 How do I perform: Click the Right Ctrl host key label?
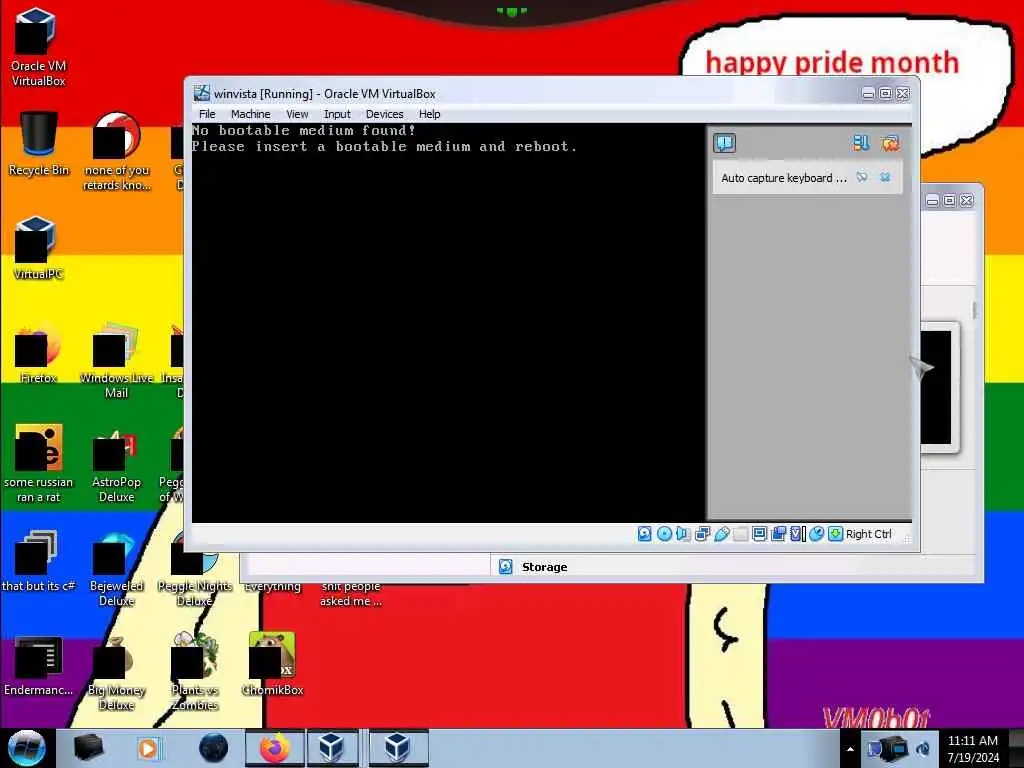[x=869, y=534]
